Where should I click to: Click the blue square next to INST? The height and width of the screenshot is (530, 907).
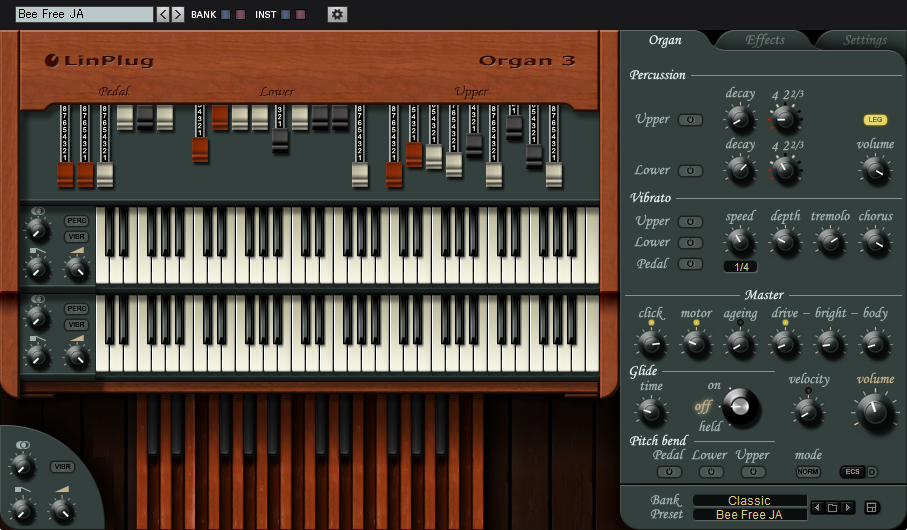coord(286,14)
